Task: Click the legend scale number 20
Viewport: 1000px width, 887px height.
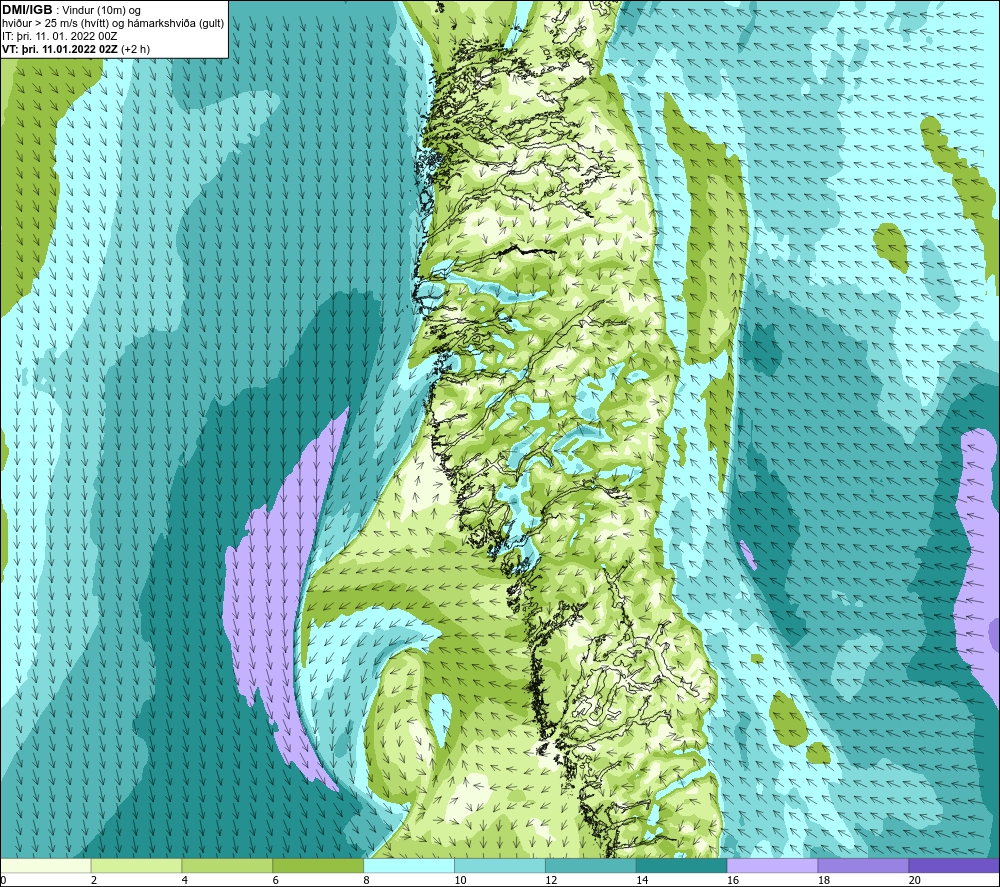Action: click(x=915, y=880)
